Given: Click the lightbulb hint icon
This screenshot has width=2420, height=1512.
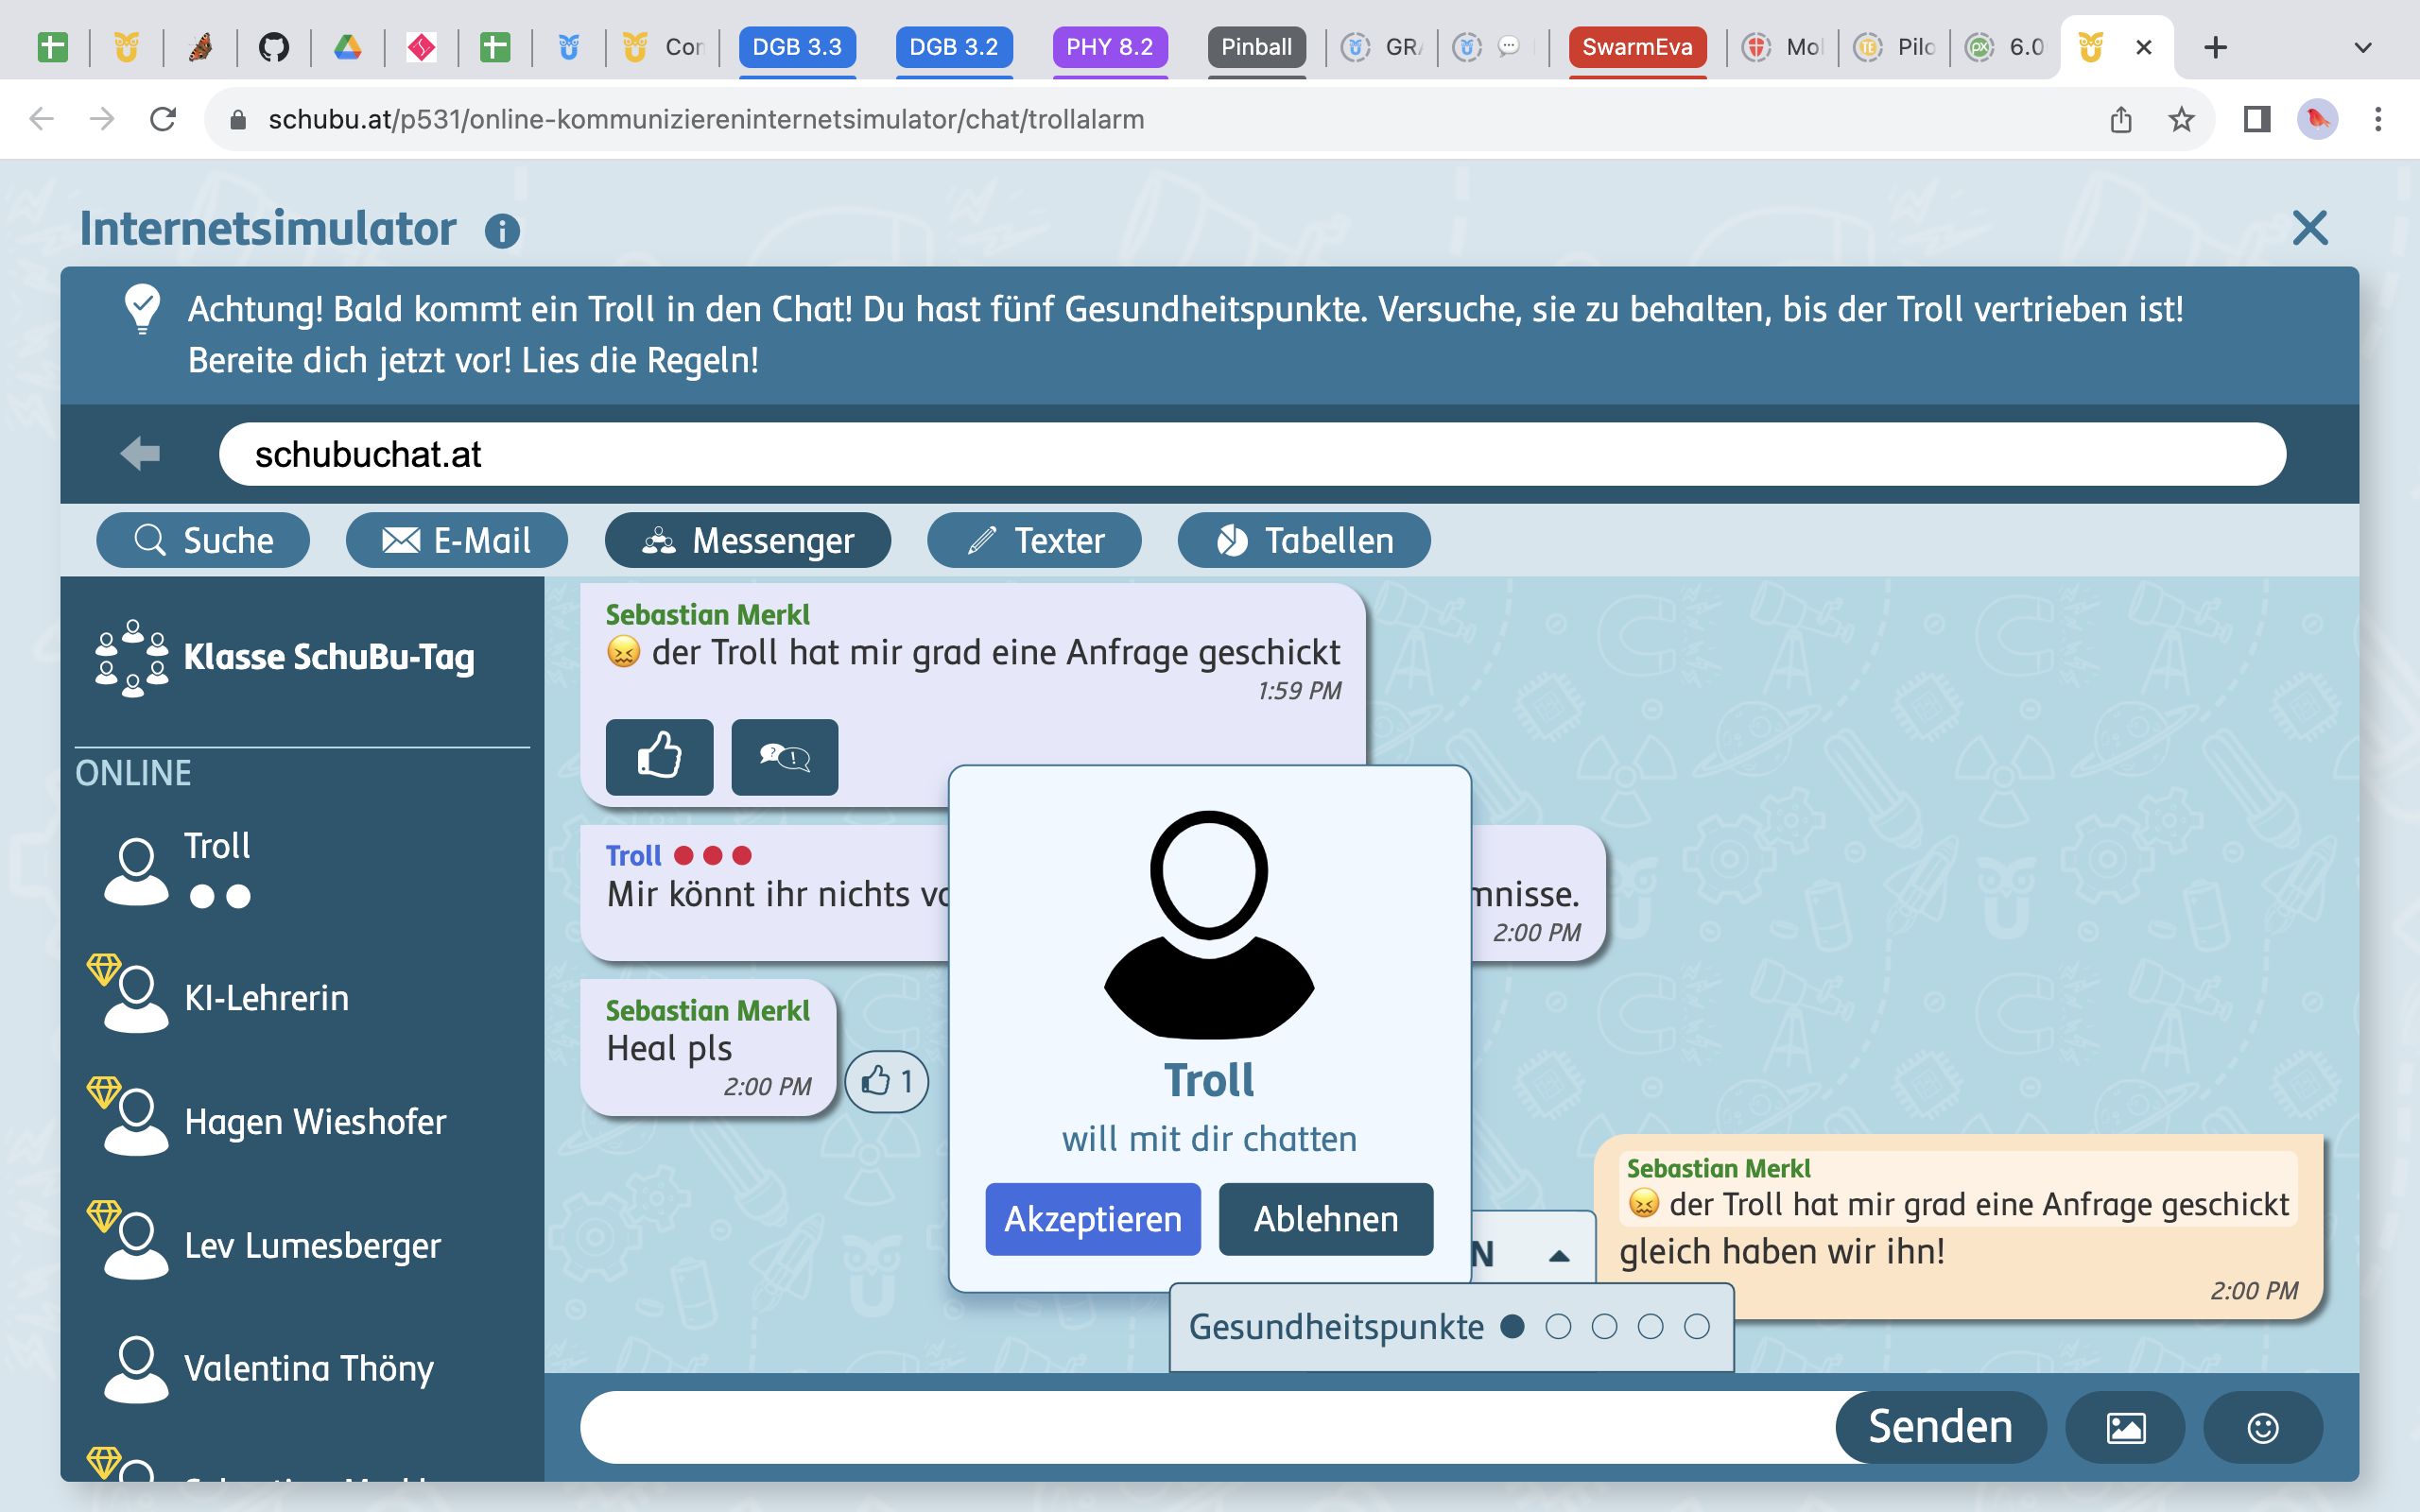Looking at the screenshot, I should click(x=142, y=309).
